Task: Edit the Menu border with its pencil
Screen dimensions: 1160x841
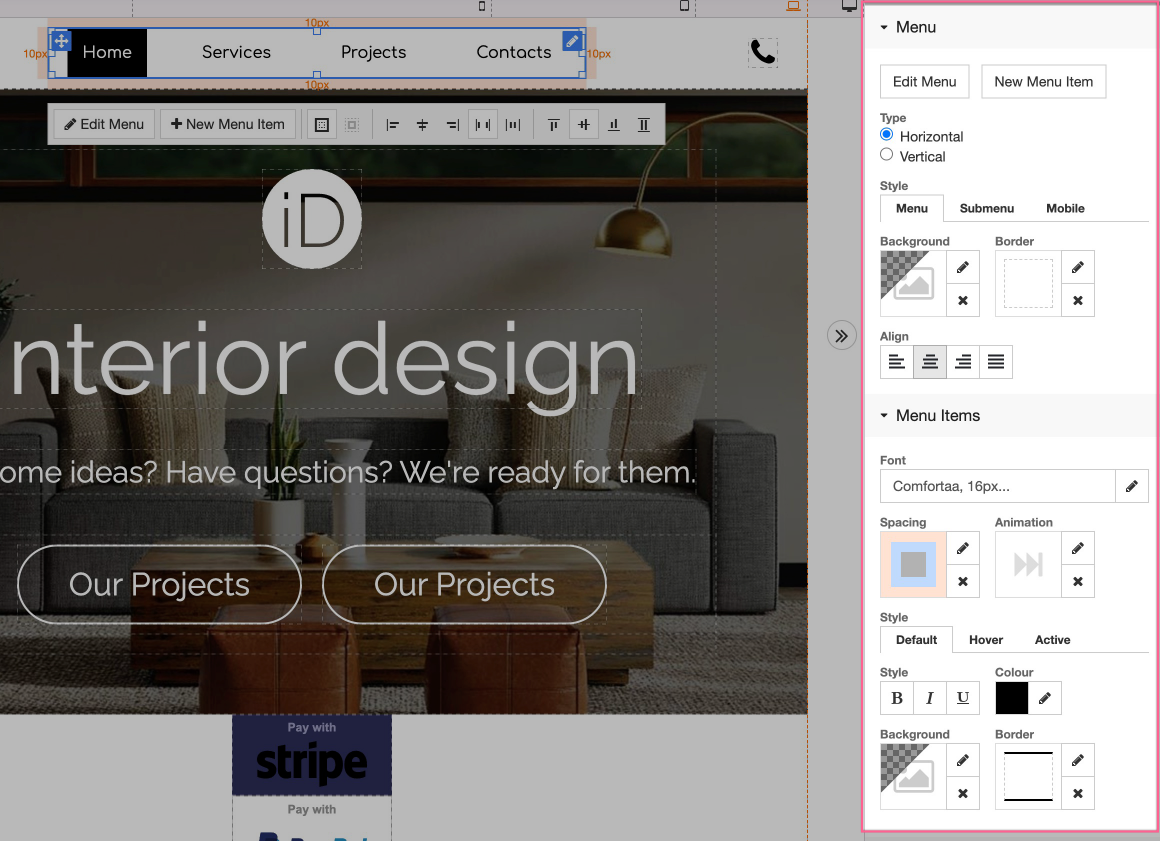Action: click(1078, 267)
